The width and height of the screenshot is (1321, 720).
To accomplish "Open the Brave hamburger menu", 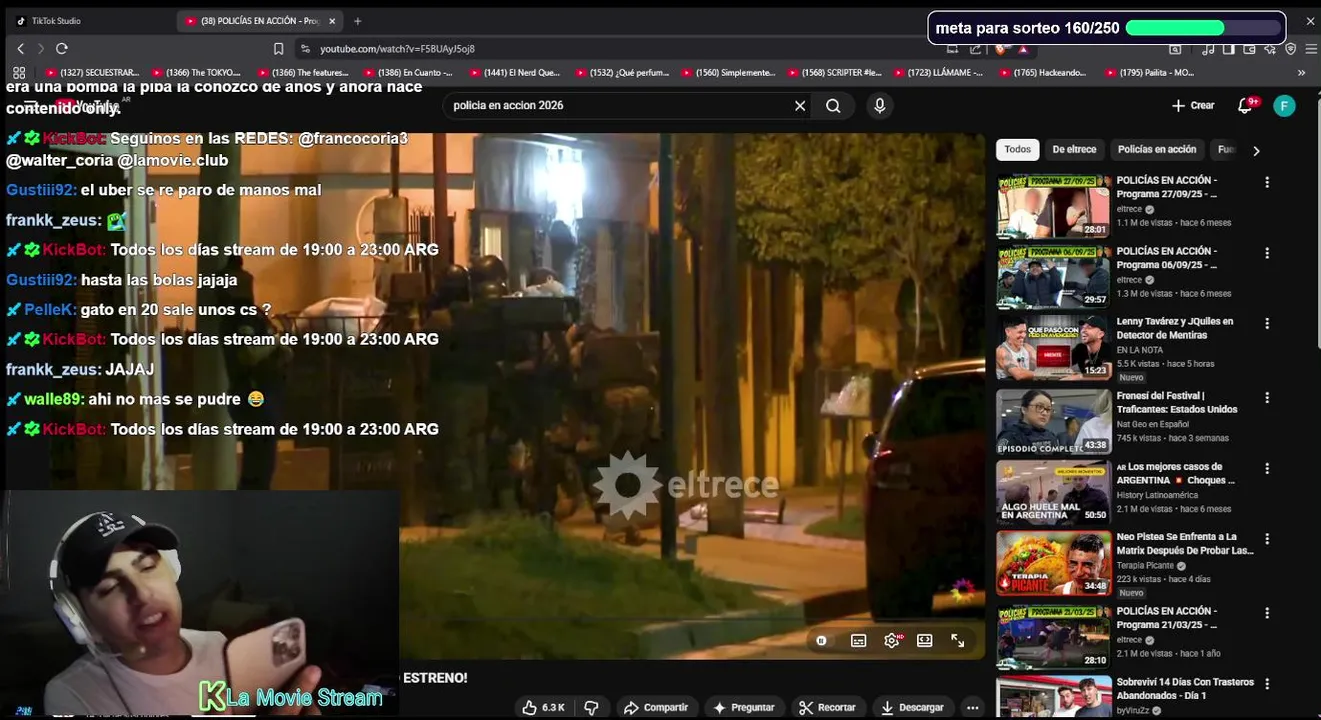I will 1311,49.
